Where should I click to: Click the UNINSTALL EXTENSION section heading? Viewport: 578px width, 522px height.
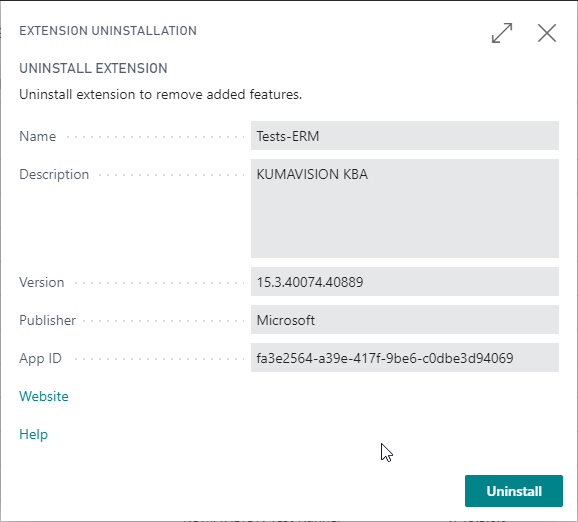[x=93, y=68]
